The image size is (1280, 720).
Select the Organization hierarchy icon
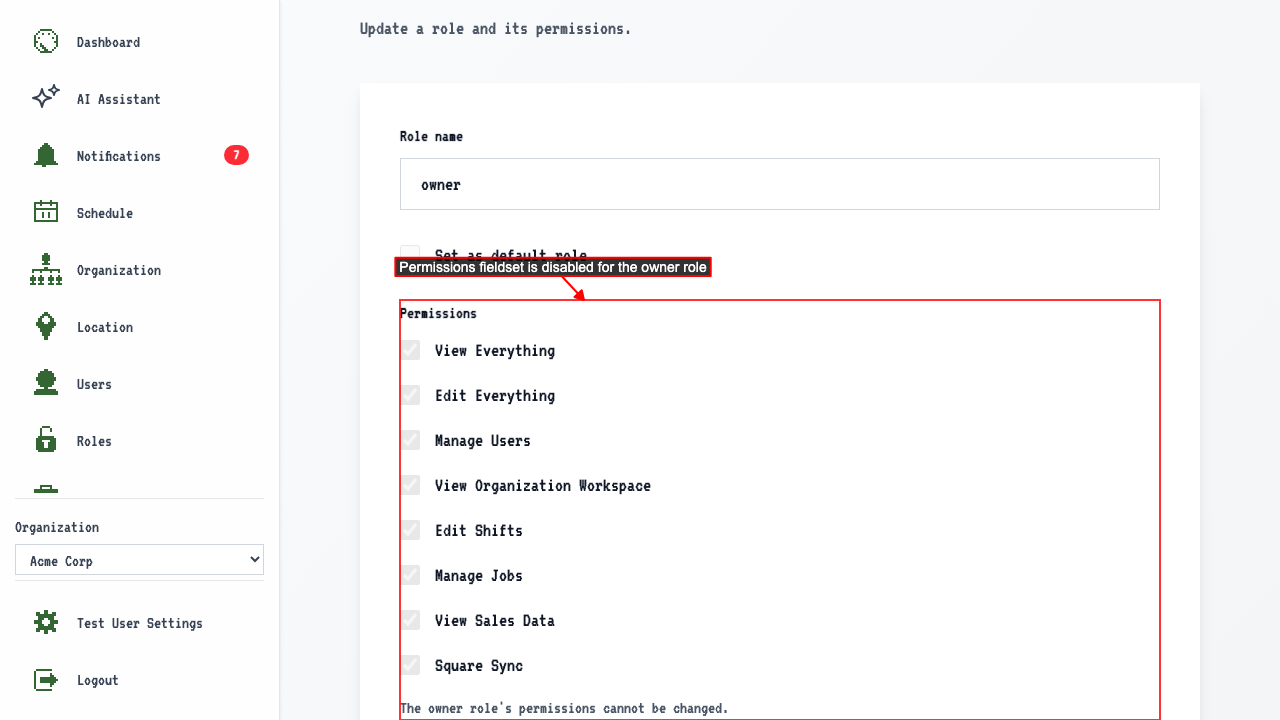(46, 269)
